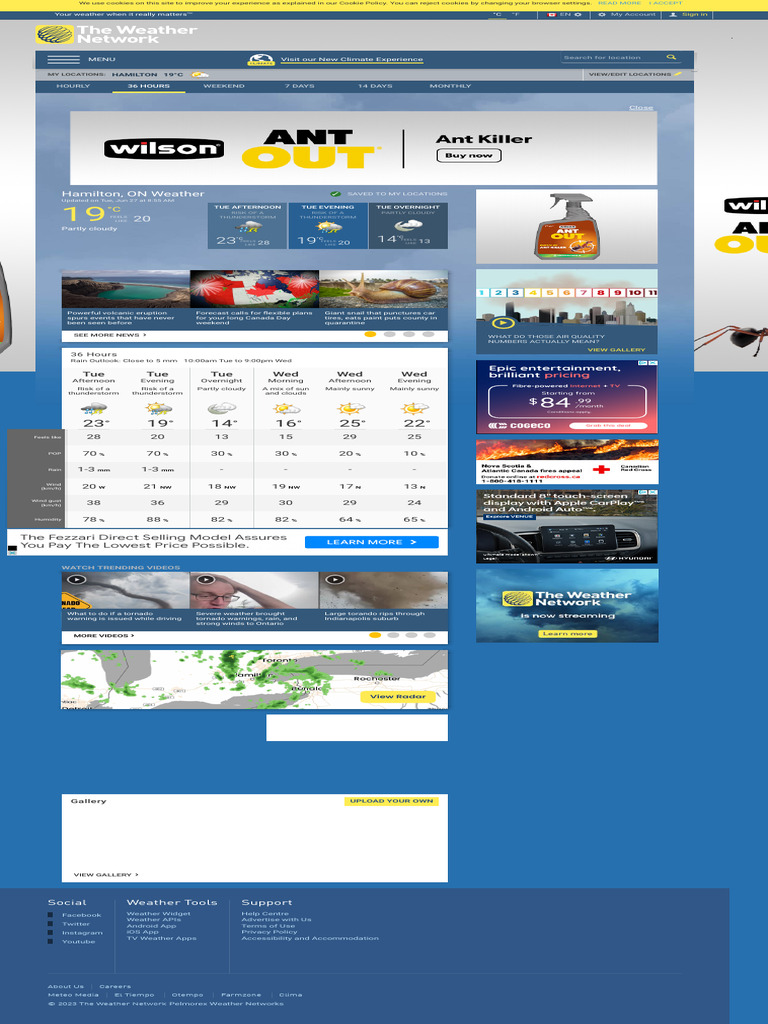This screenshot has width=768, height=1024.
Task: Play the tornado warning driving video
Action: 77,579
